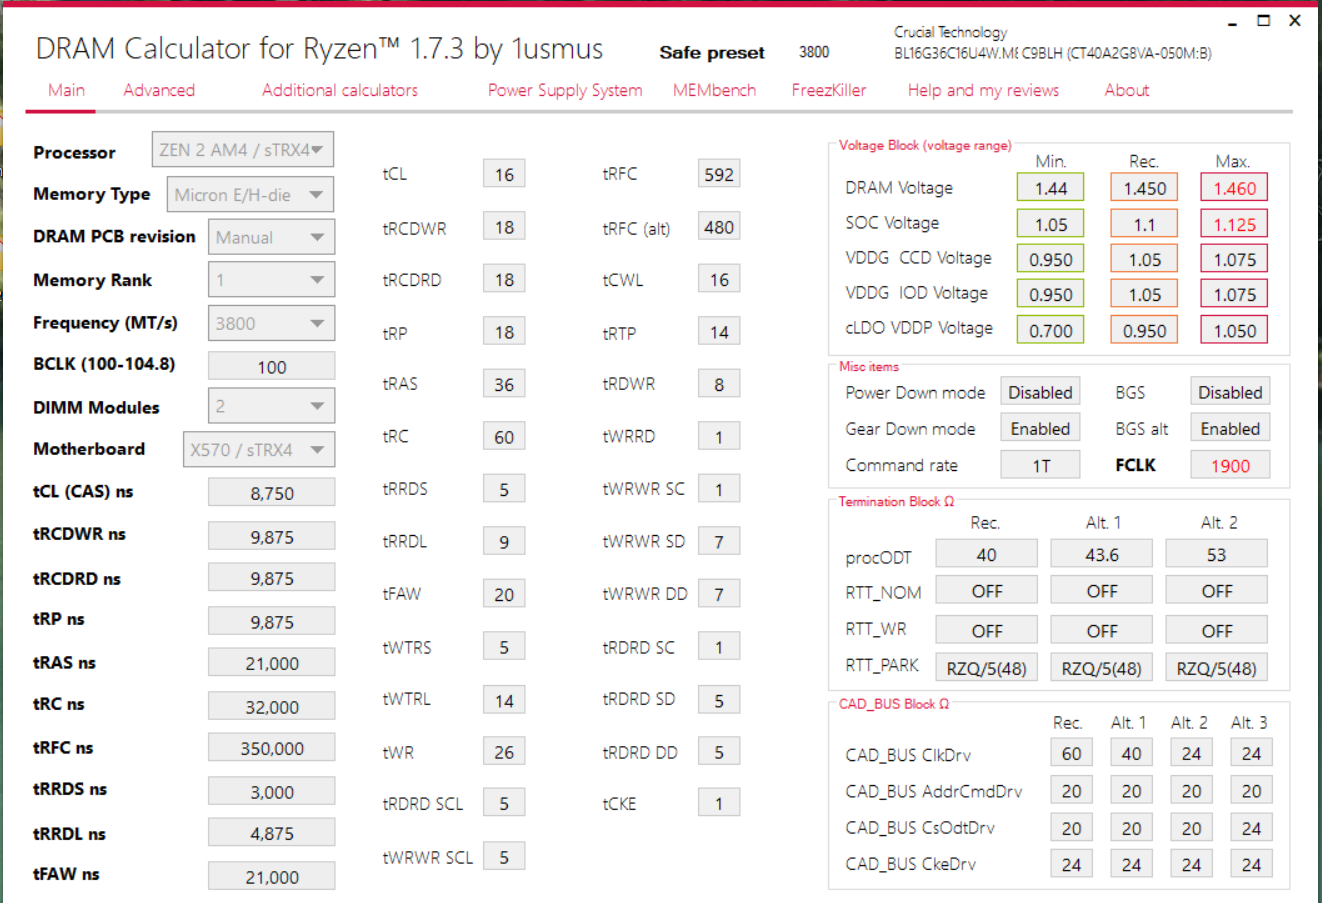This screenshot has height=903, width=1322.
Task: Open the Frequency (MT/s) dropdown
Action: point(271,323)
